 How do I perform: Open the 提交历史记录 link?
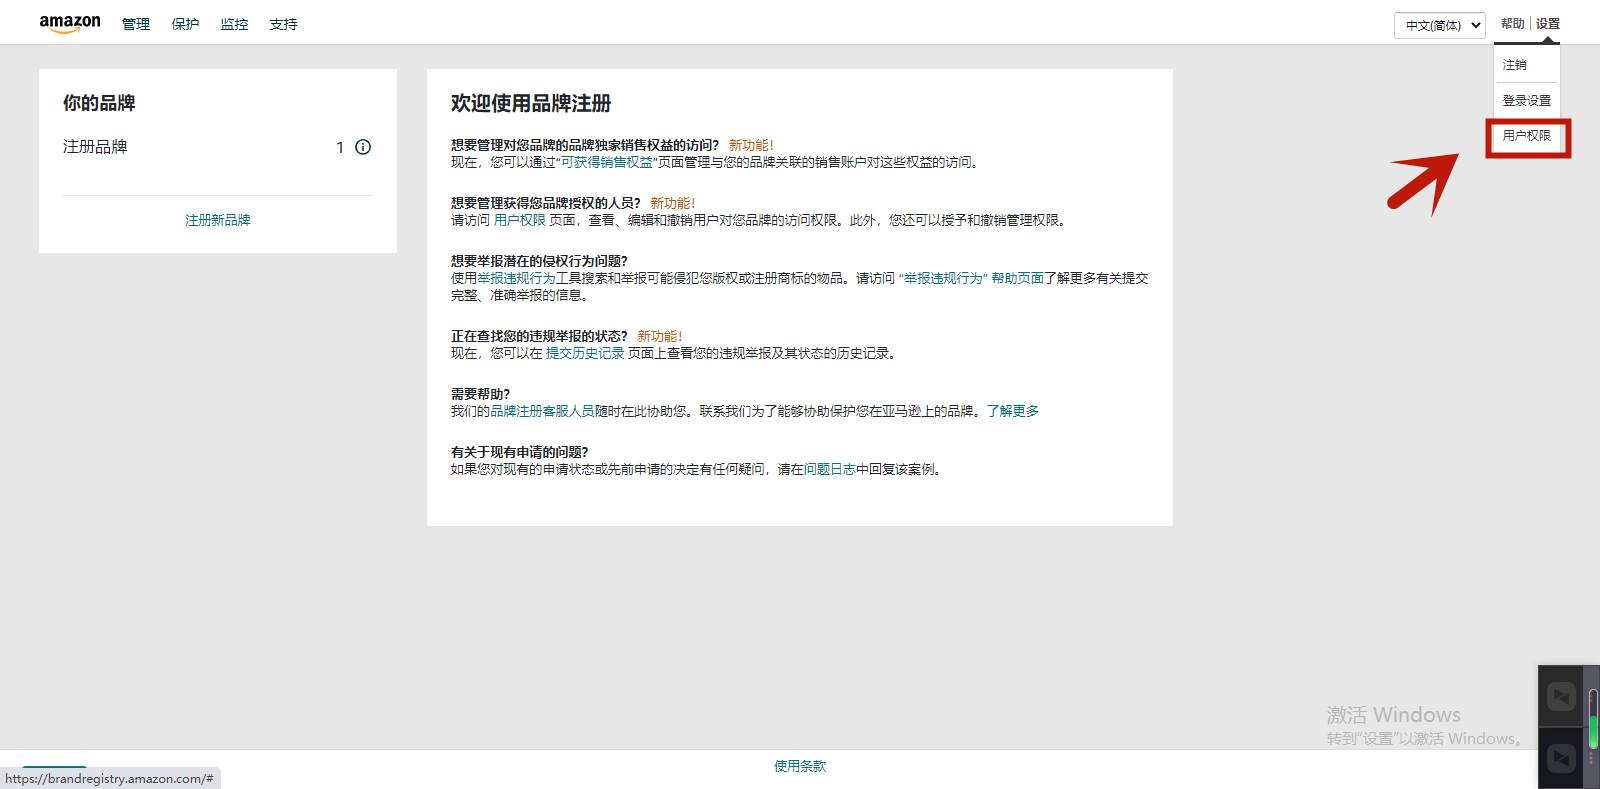point(585,353)
